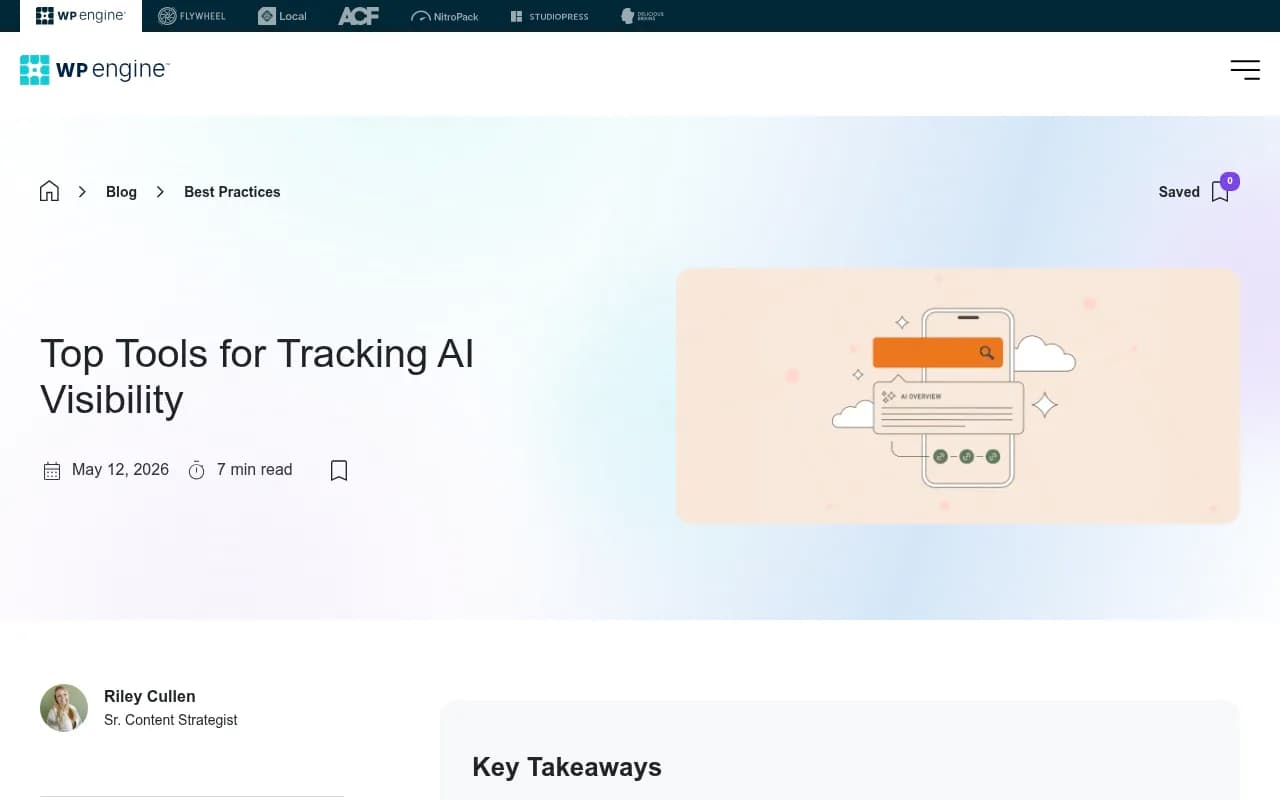Image resolution: width=1280 pixels, height=800 pixels.
Task: Open the Saved articles list
Action: click(x=1179, y=192)
